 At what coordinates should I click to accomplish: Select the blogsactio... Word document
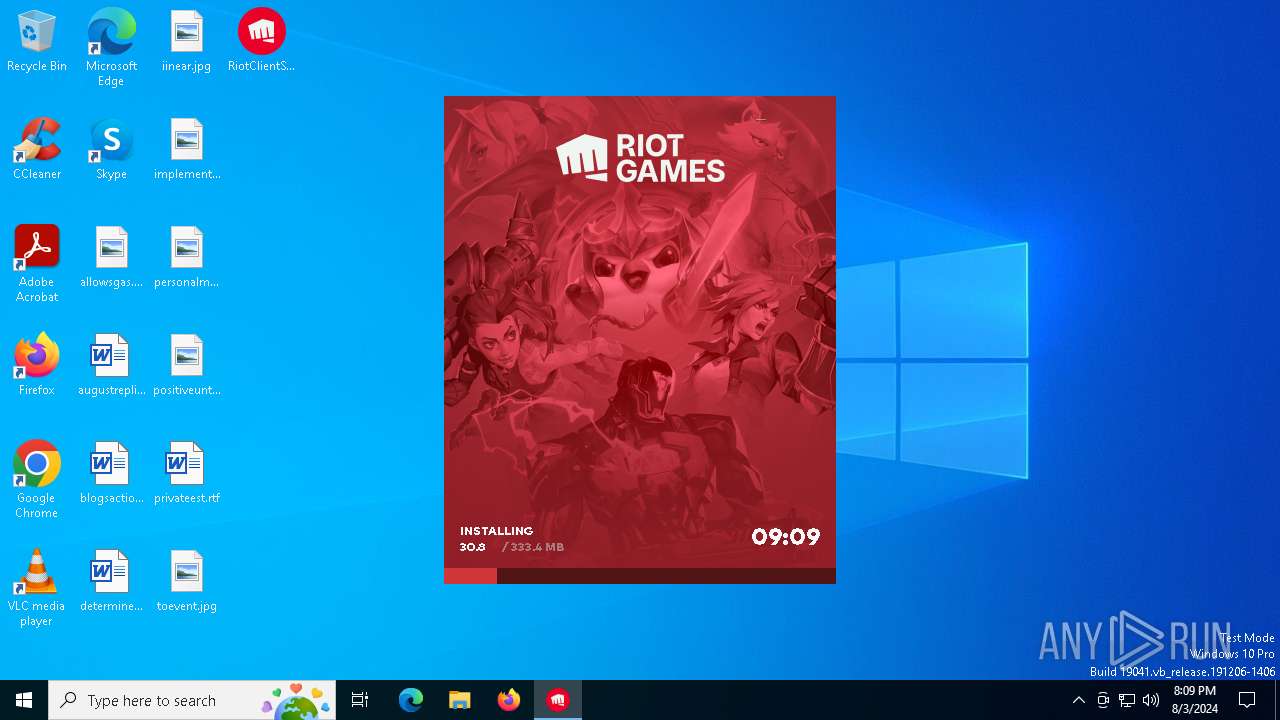coord(111,474)
